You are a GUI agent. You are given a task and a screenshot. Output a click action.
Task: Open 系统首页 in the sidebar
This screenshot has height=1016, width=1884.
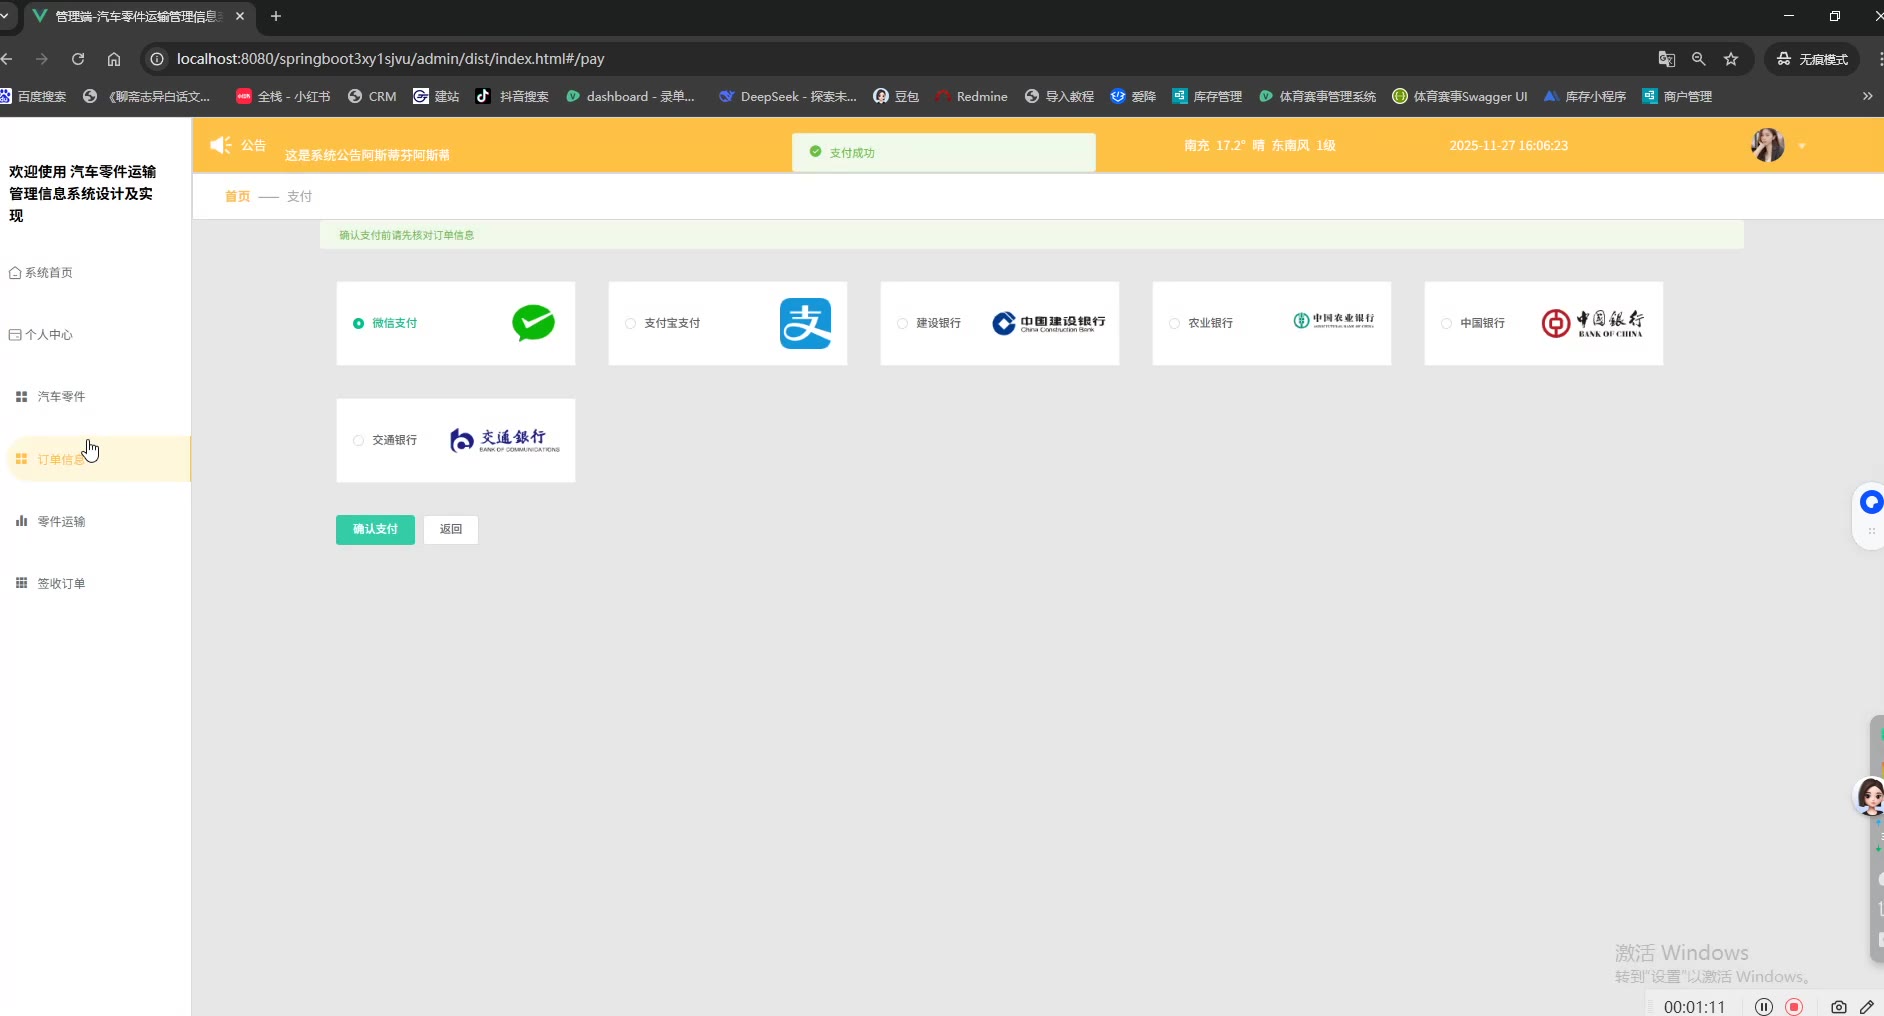[x=41, y=273]
